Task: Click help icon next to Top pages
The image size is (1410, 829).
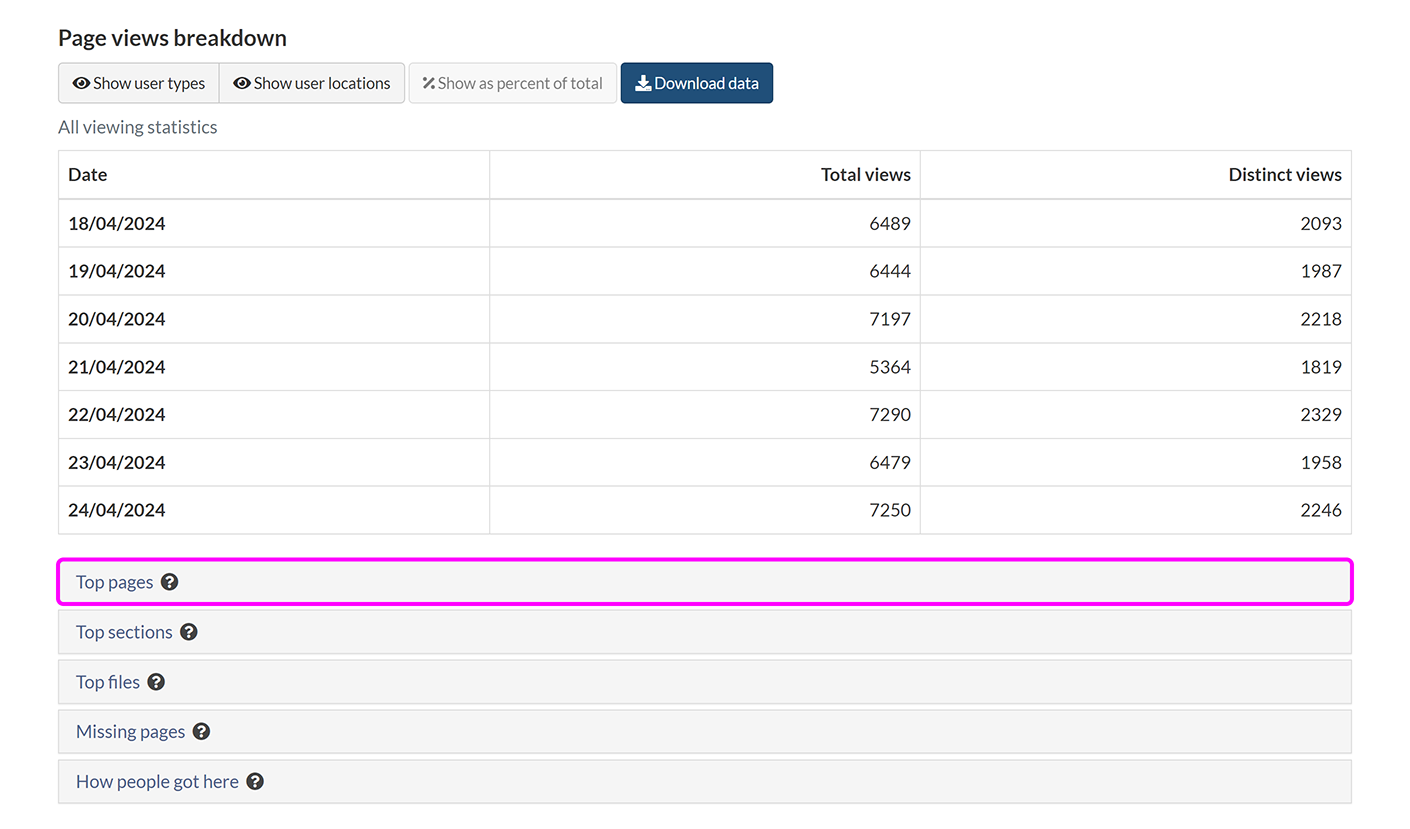Action: tap(170, 582)
